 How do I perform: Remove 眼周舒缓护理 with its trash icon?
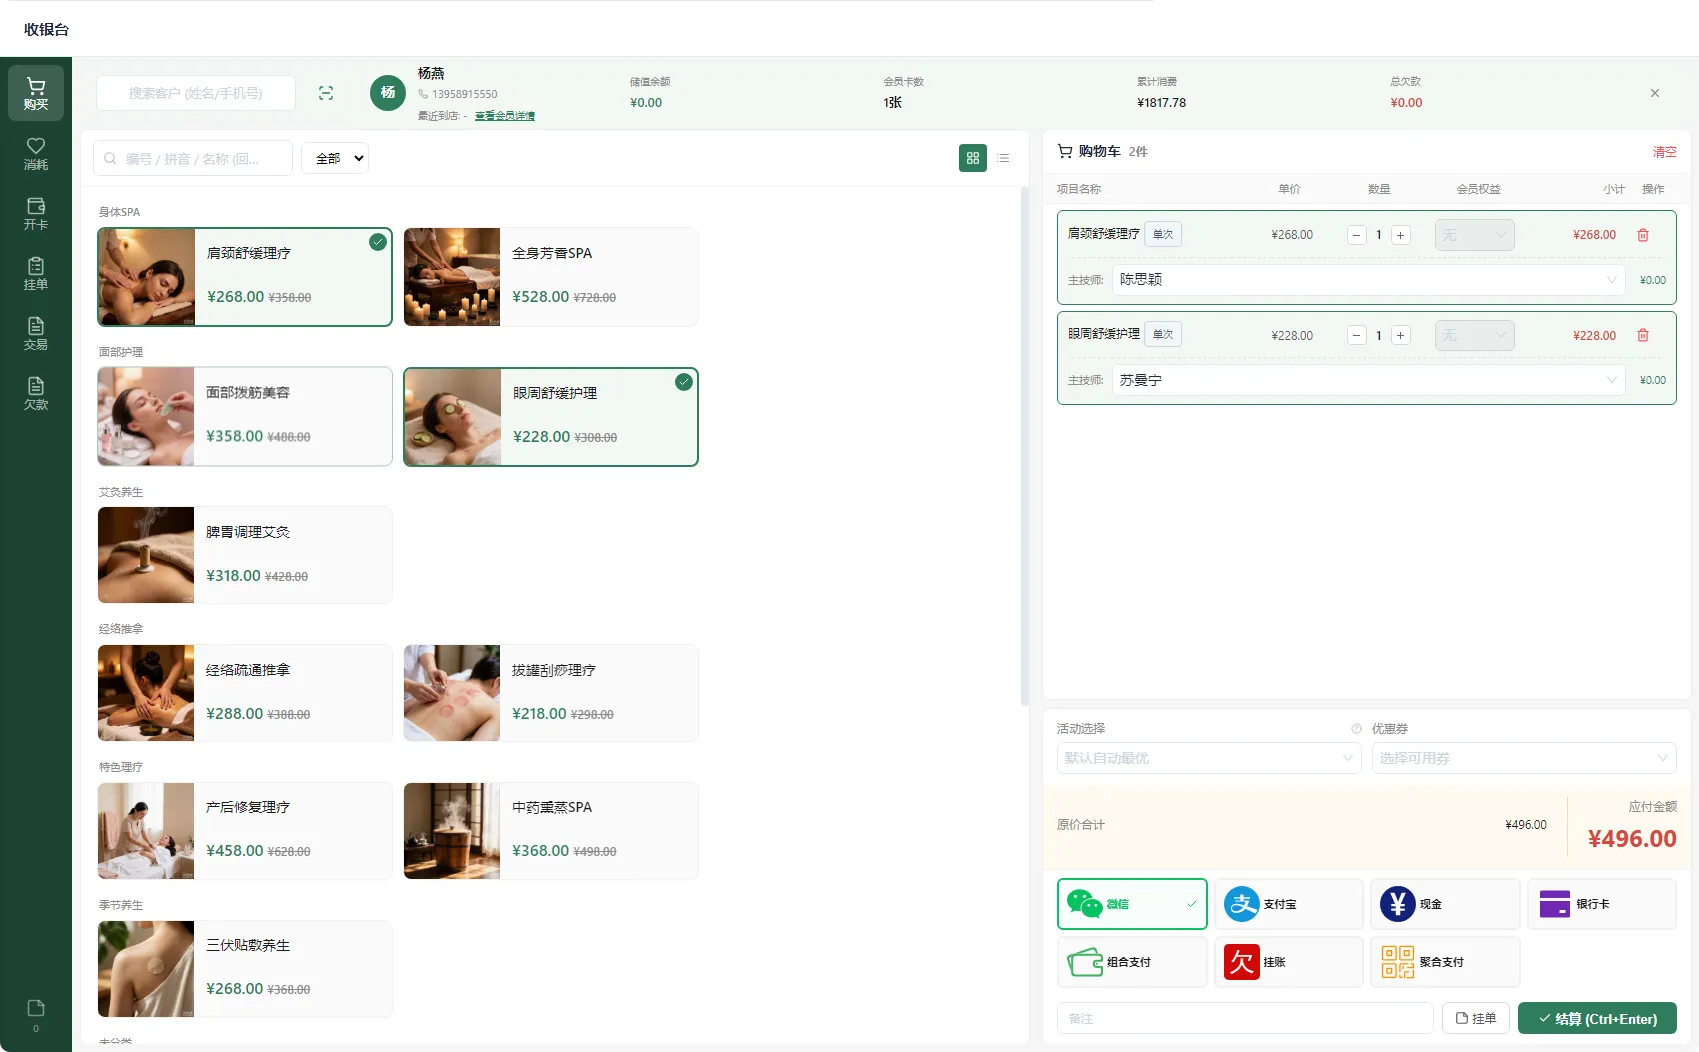1642,335
